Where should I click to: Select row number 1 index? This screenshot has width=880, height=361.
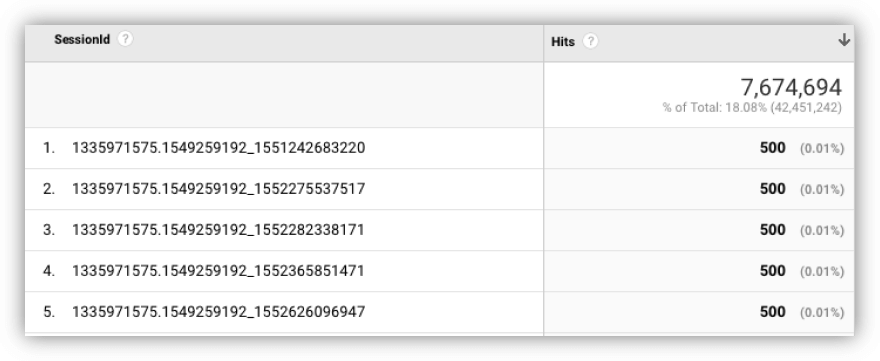49,148
